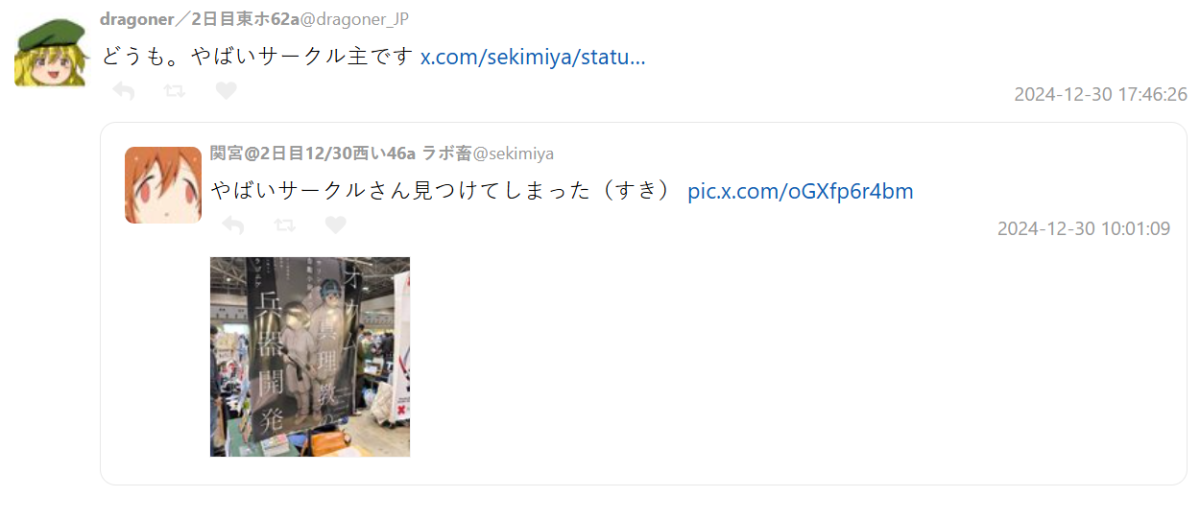The height and width of the screenshot is (520, 1200).
Task: Open the x.com/sekimiya/statu... link
Action: click(533, 56)
